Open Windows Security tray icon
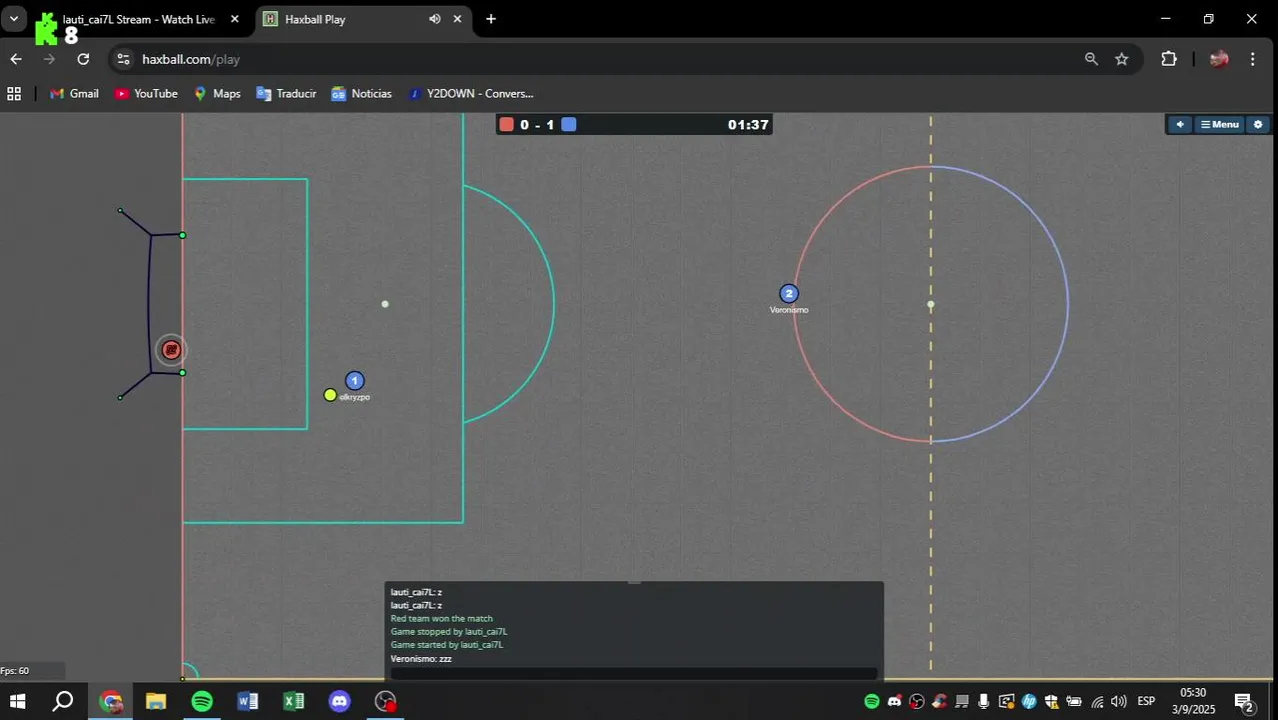The width and height of the screenshot is (1278, 720). click(x=1051, y=701)
